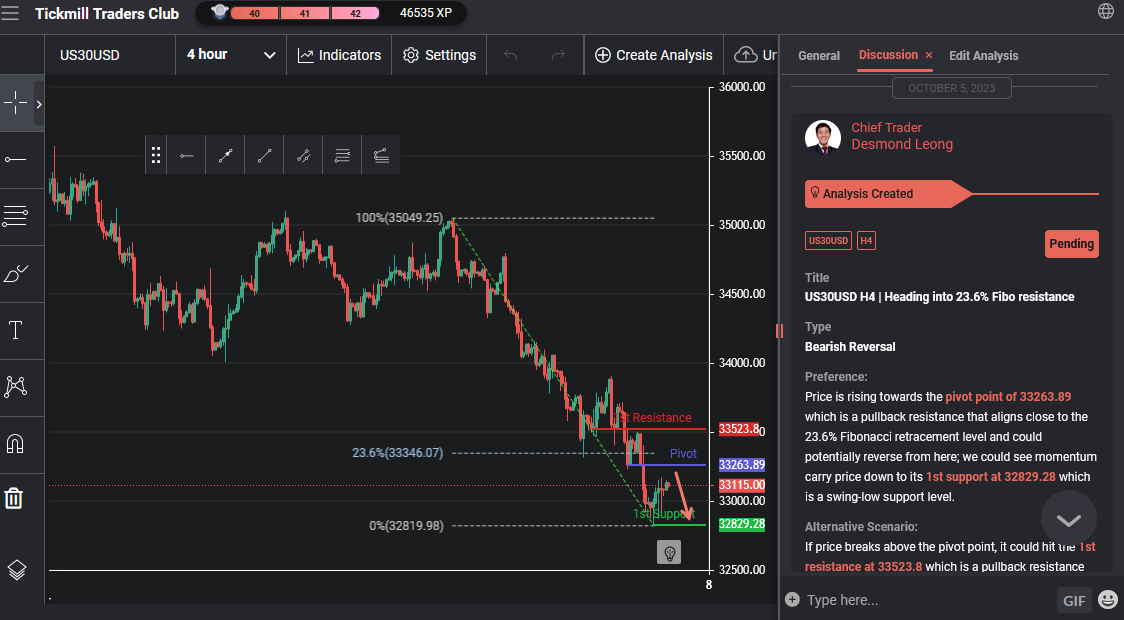1124x620 pixels.
Task: Click the Tickmill Traders Club title
Action: (107, 14)
